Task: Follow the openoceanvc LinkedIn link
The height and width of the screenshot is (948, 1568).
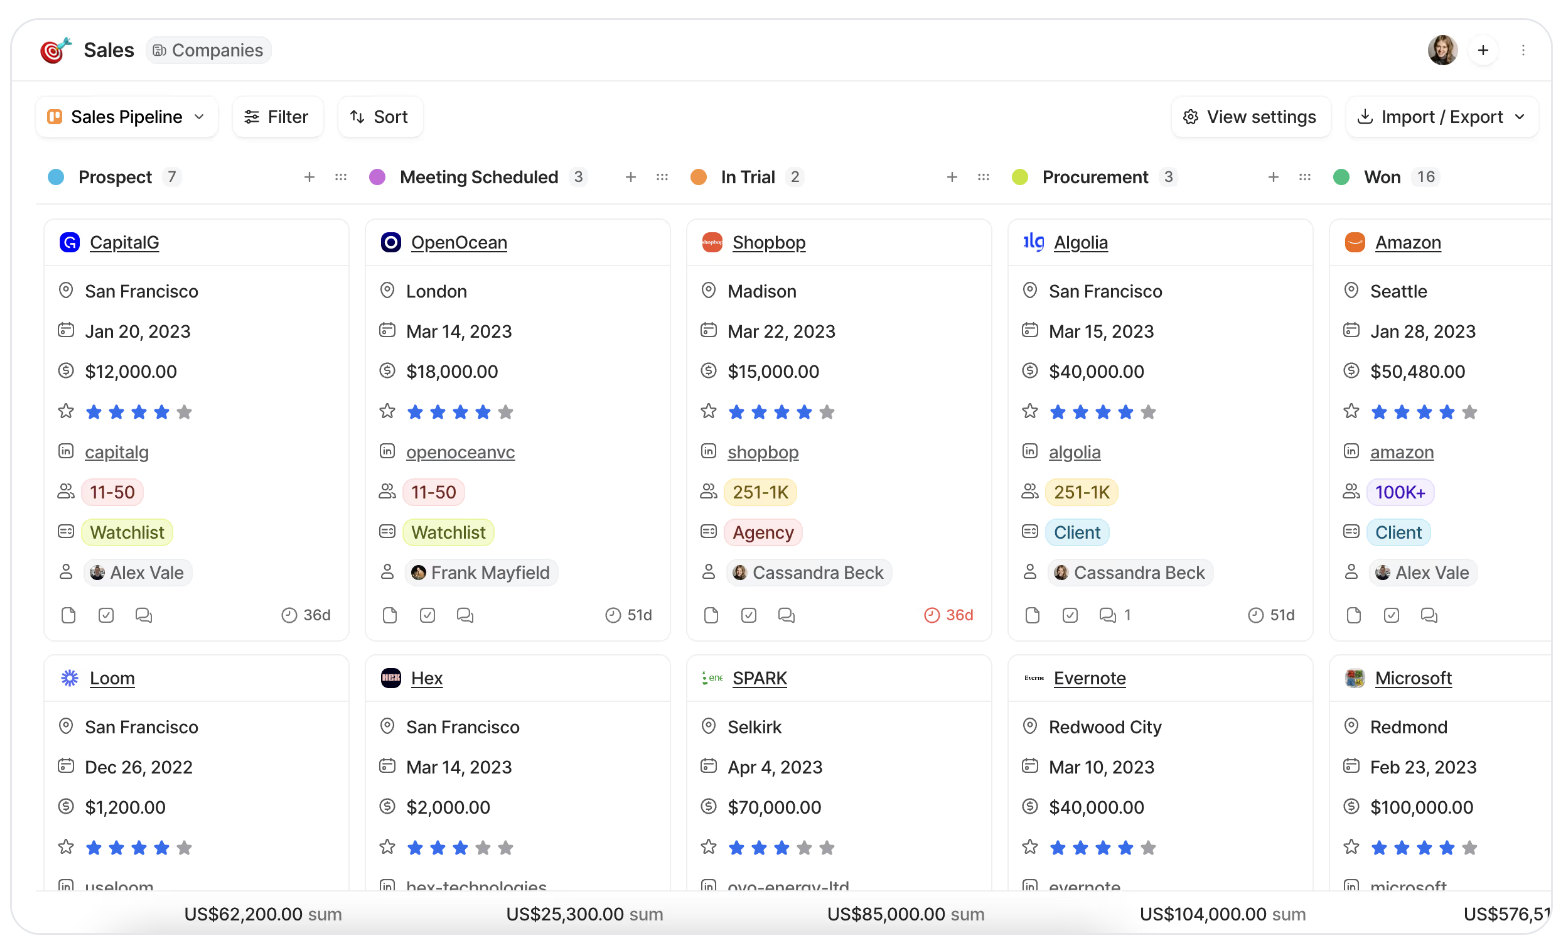Action: click(x=460, y=452)
